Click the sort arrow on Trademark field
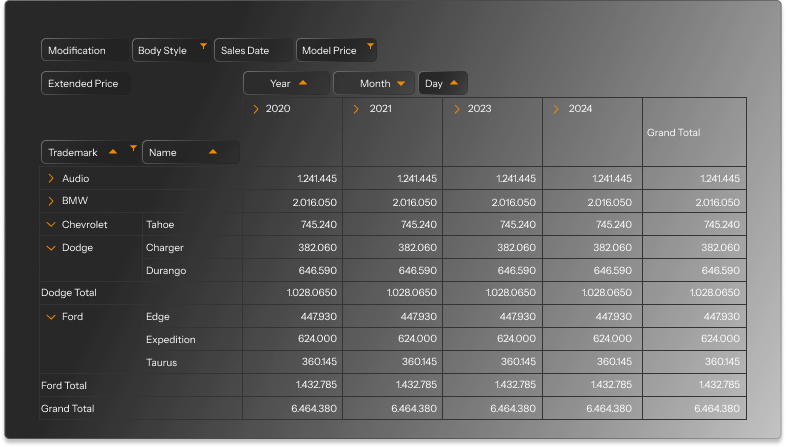The width and height of the screenshot is (786, 447). 113,152
